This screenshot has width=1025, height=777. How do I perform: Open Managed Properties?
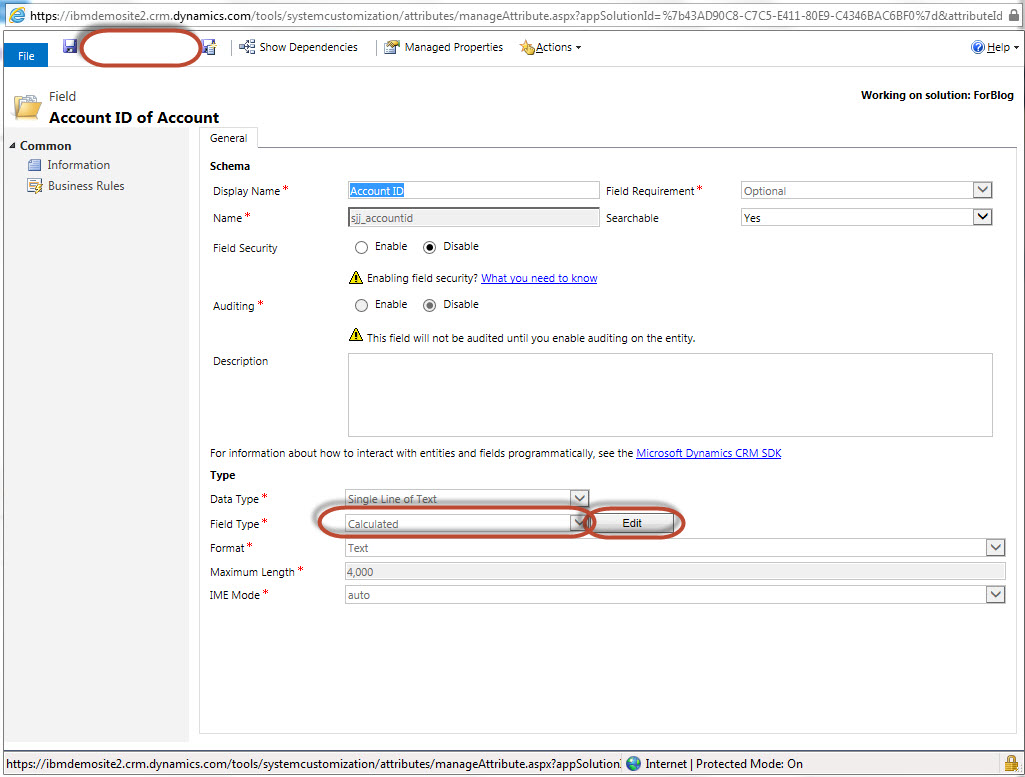click(x=443, y=47)
